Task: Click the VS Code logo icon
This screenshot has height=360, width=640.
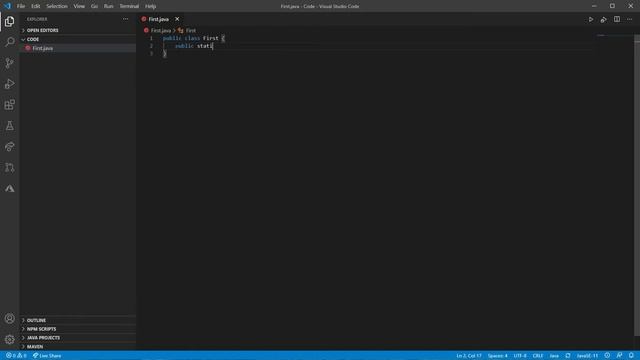Action: 7,6
